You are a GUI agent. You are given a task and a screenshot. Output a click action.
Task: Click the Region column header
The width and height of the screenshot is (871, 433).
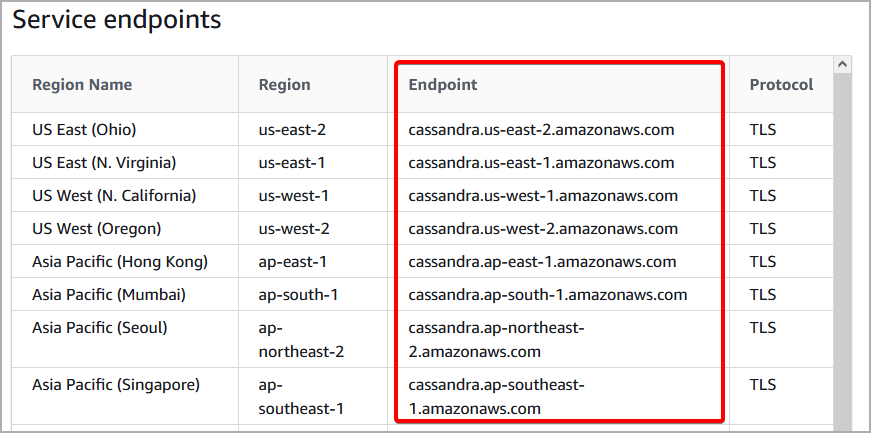(284, 85)
